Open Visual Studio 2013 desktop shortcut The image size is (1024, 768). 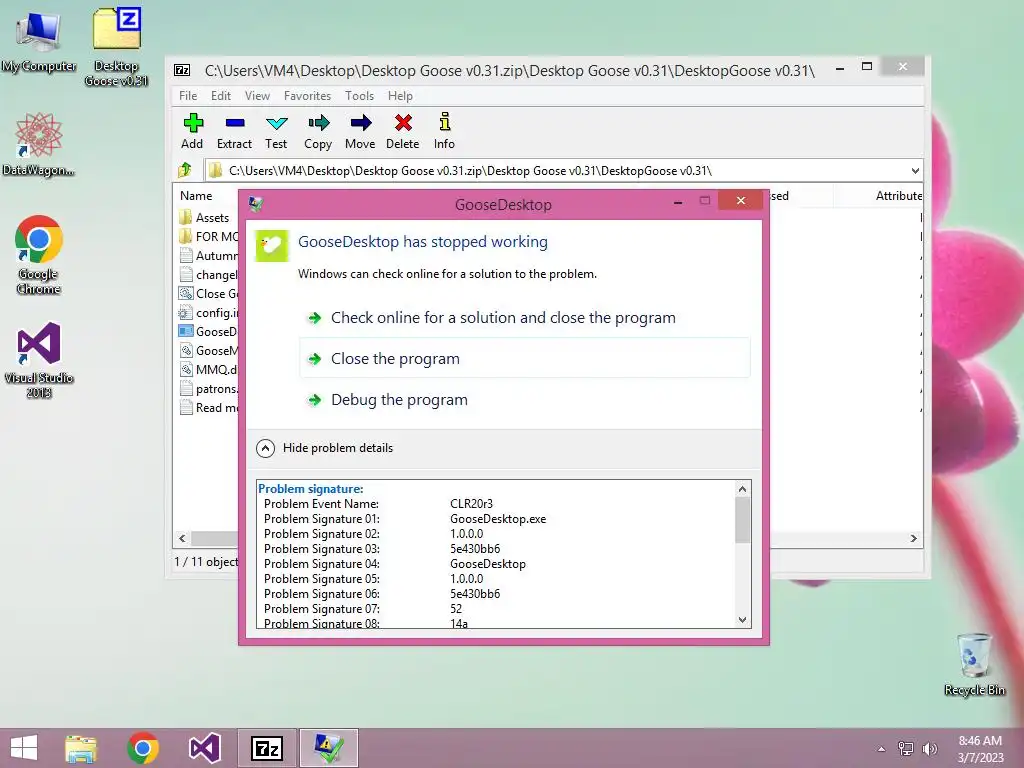39,360
